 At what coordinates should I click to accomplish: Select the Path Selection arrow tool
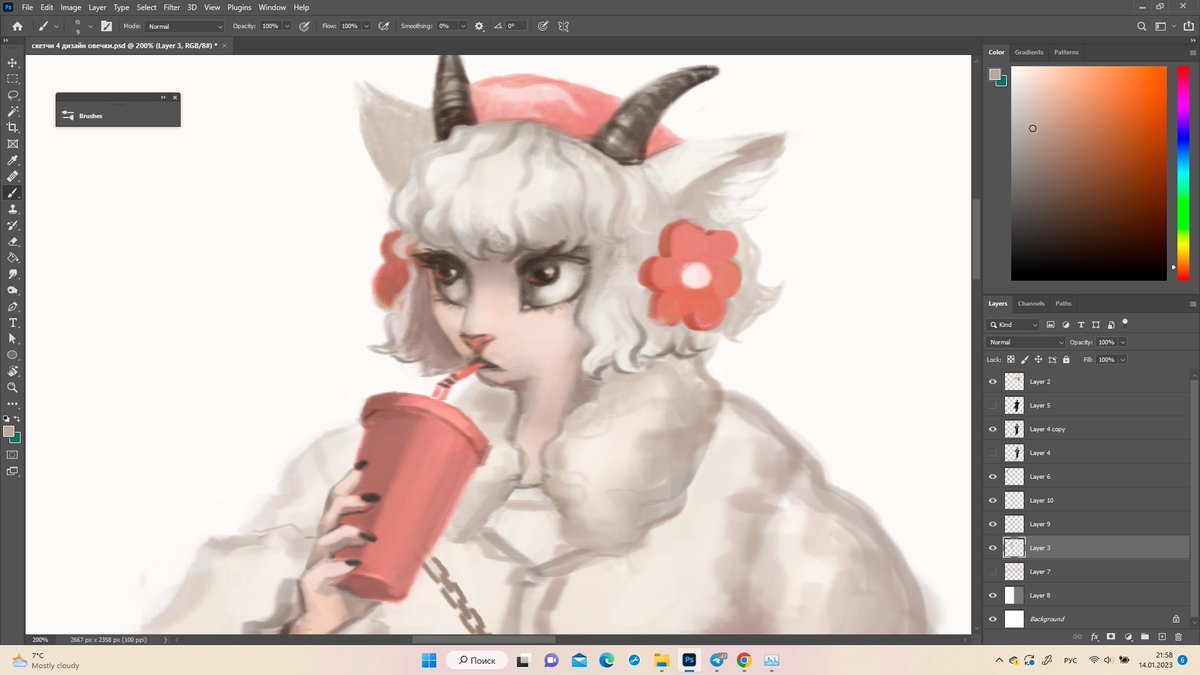pyautogui.click(x=13, y=338)
